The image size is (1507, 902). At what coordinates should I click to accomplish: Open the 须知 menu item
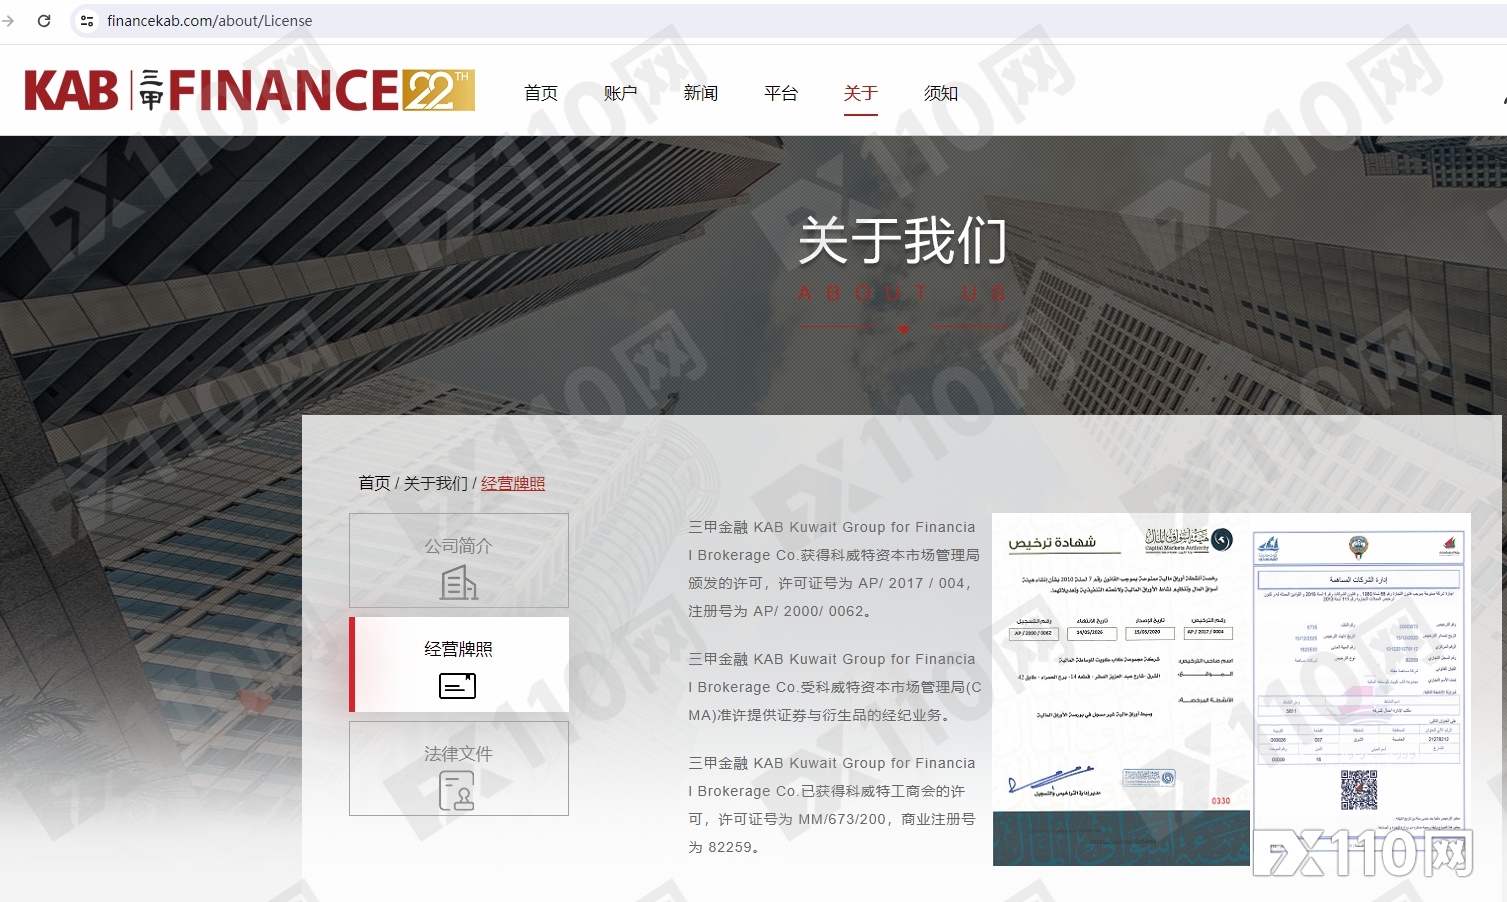pos(941,93)
